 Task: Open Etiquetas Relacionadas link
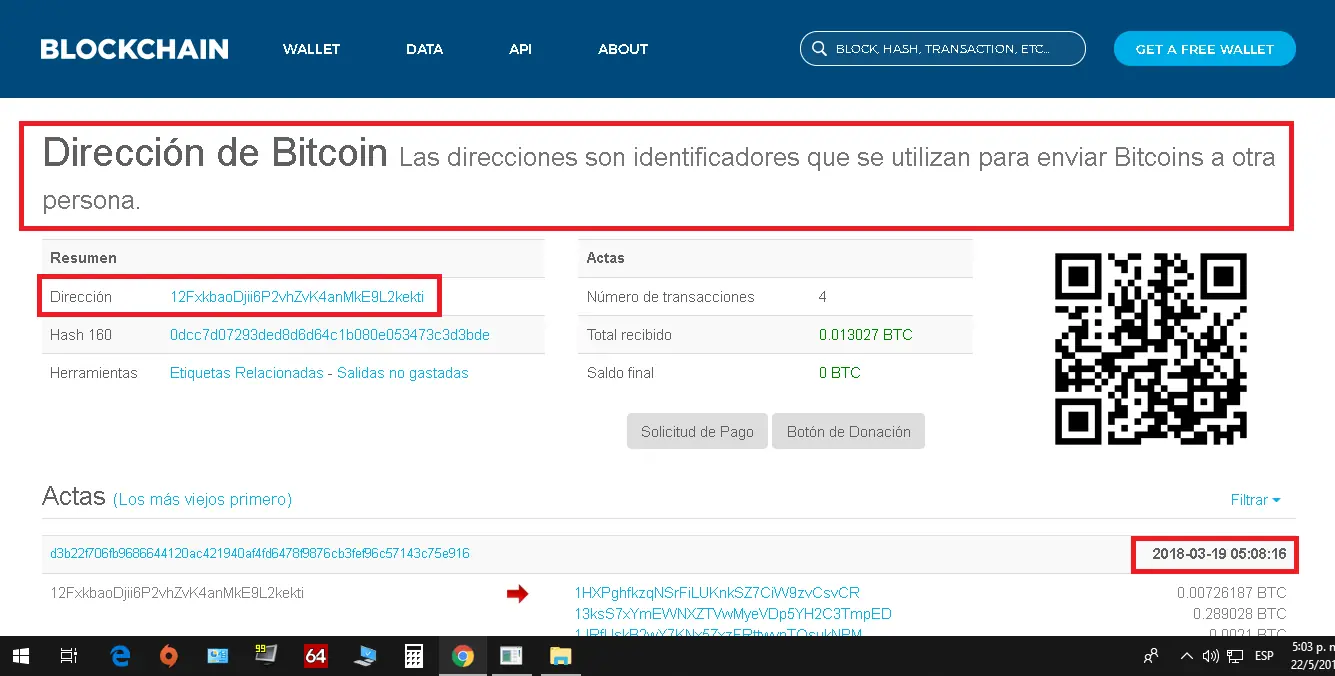click(x=247, y=373)
